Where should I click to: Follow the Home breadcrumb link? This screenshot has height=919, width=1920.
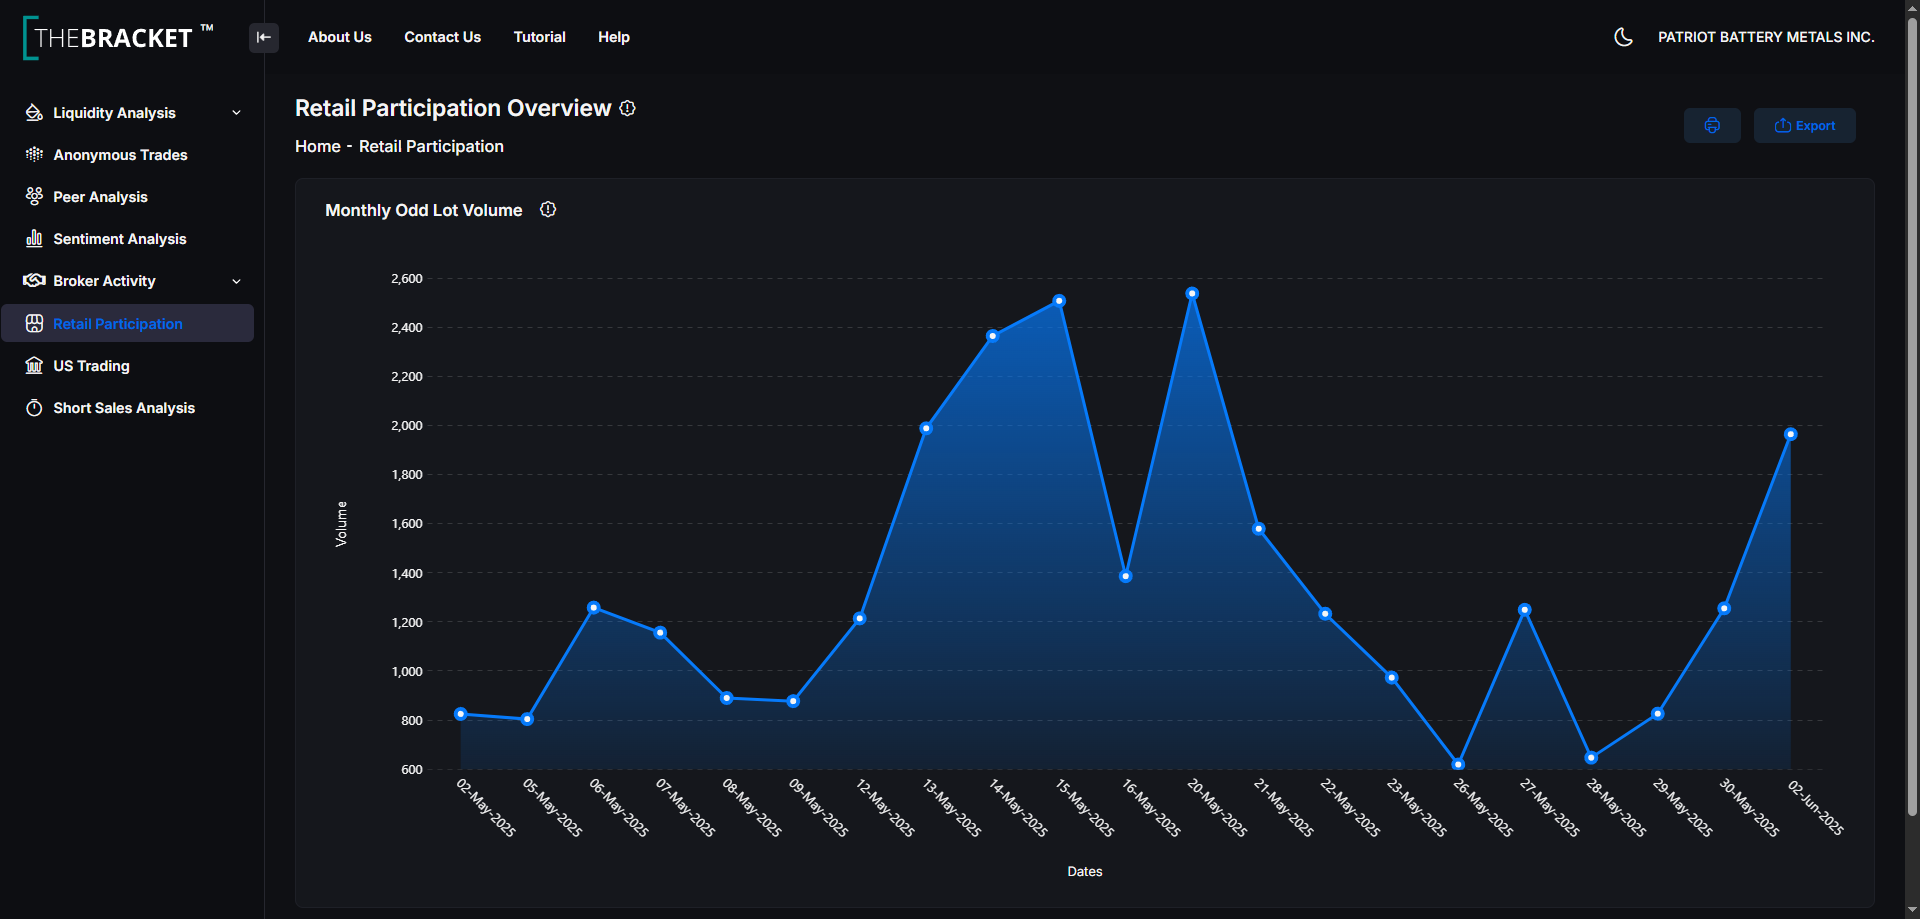[x=318, y=146]
